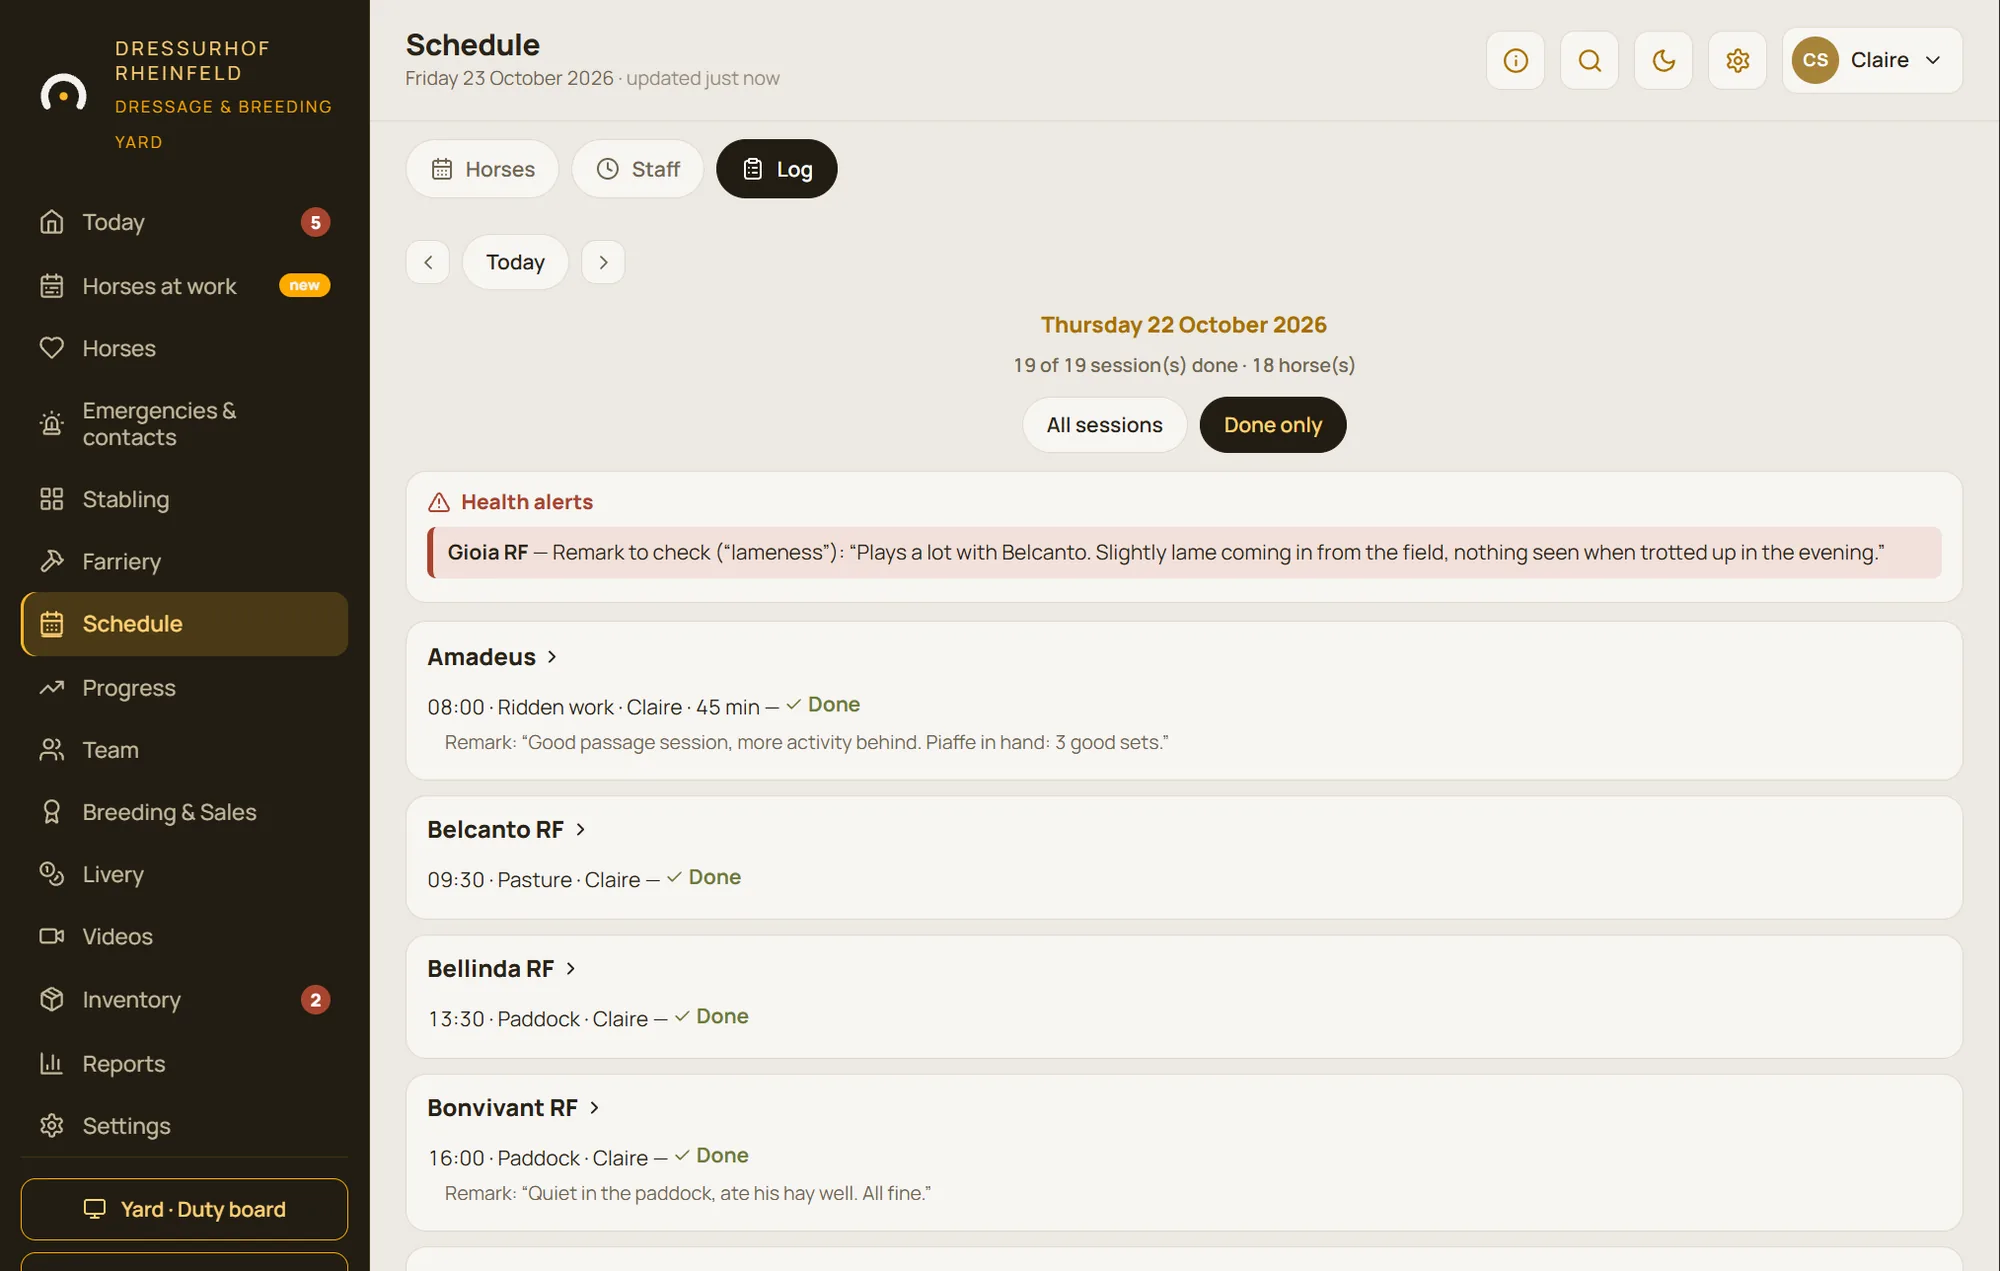This screenshot has height=1271, width=2000.
Task: Click the Inventory badge showing 2
Action: coord(315,1000)
